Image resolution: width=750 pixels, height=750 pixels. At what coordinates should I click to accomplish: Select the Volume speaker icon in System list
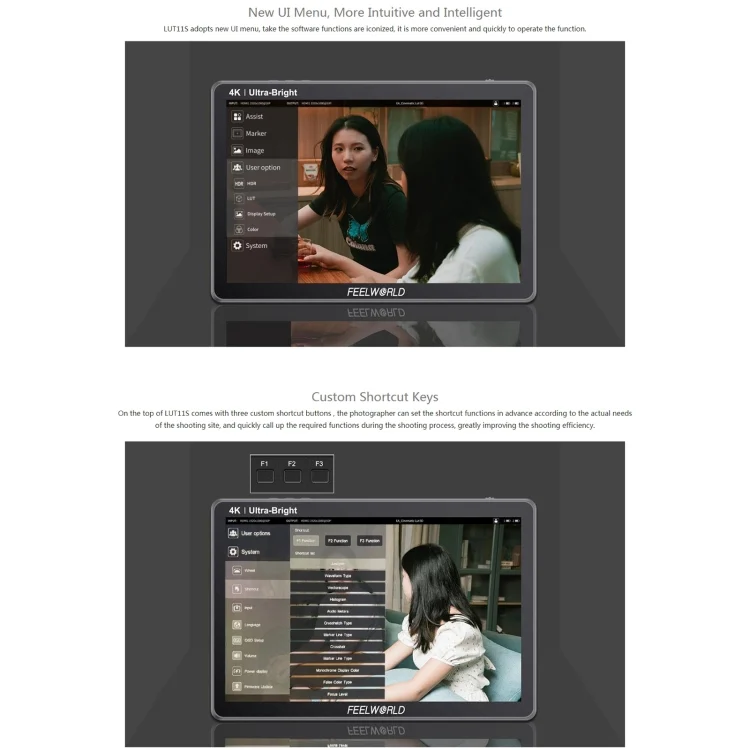click(237, 656)
